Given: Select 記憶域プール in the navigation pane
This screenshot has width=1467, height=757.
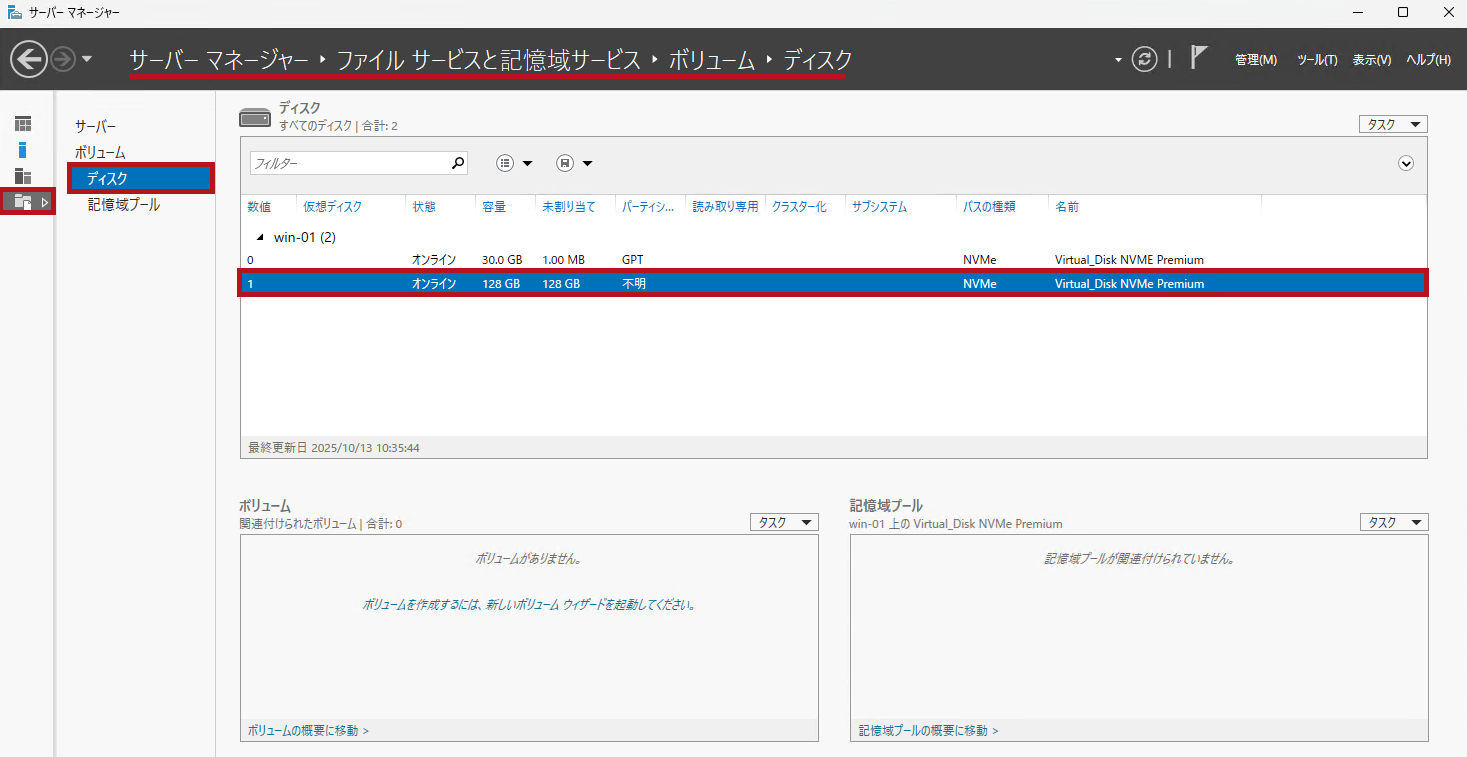Looking at the screenshot, I should (123, 204).
